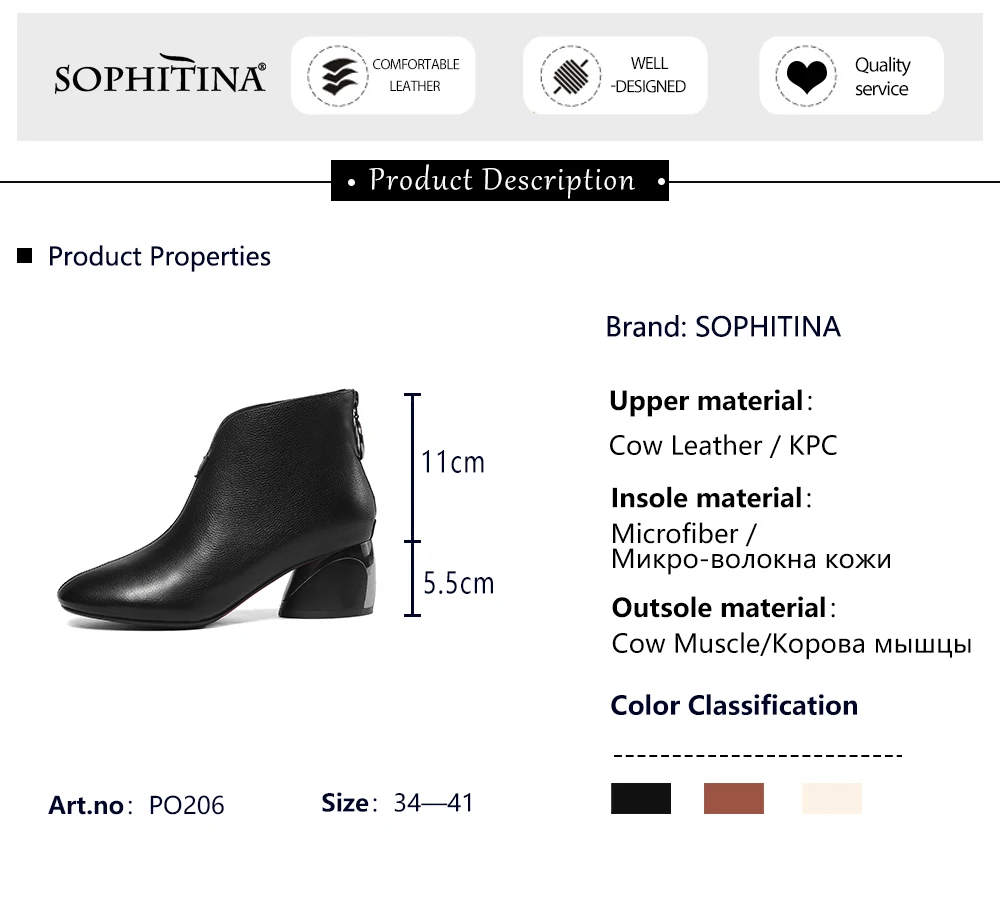The image size is (1000, 913).
Task: Click the black ankle boot image
Action: (217, 509)
